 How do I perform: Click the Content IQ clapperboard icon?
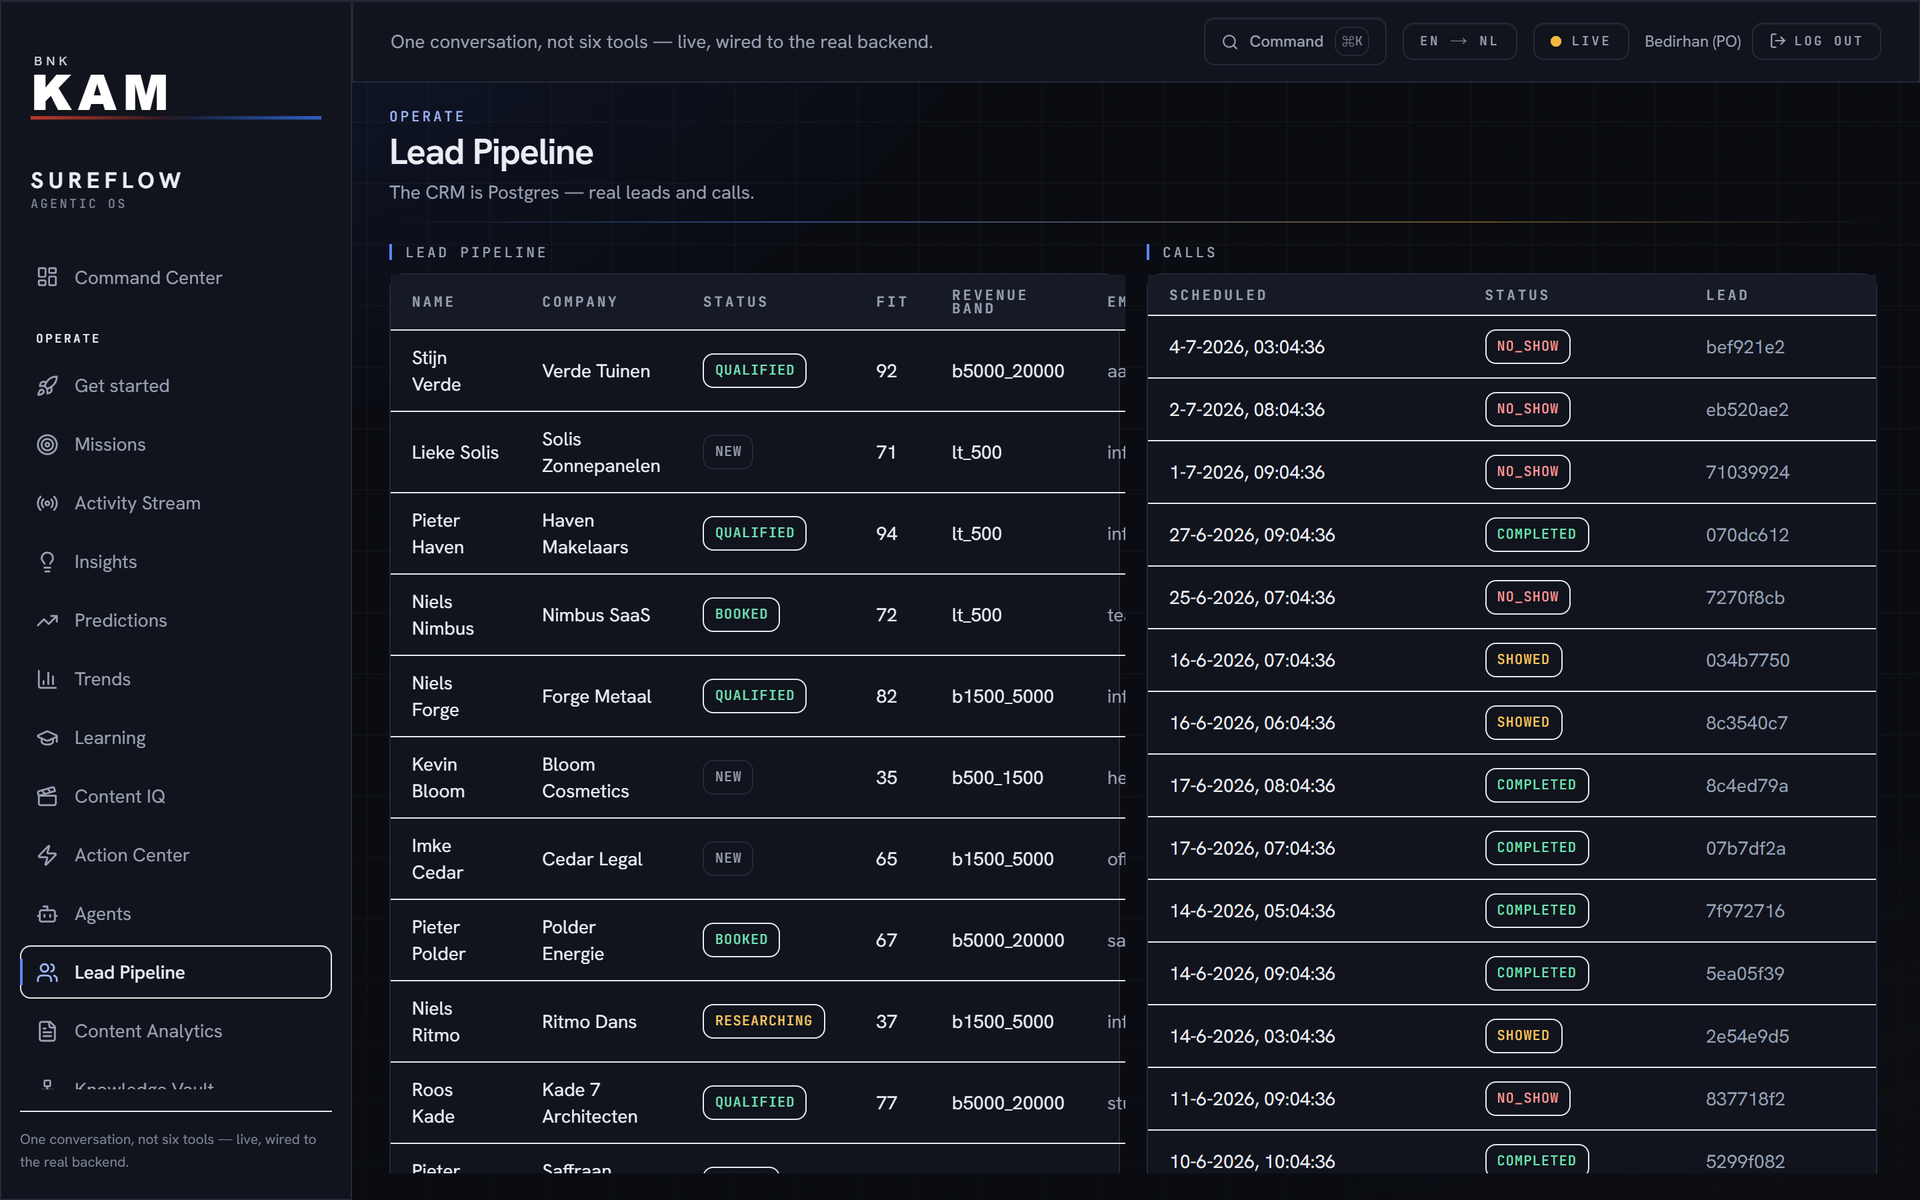tap(47, 797)
